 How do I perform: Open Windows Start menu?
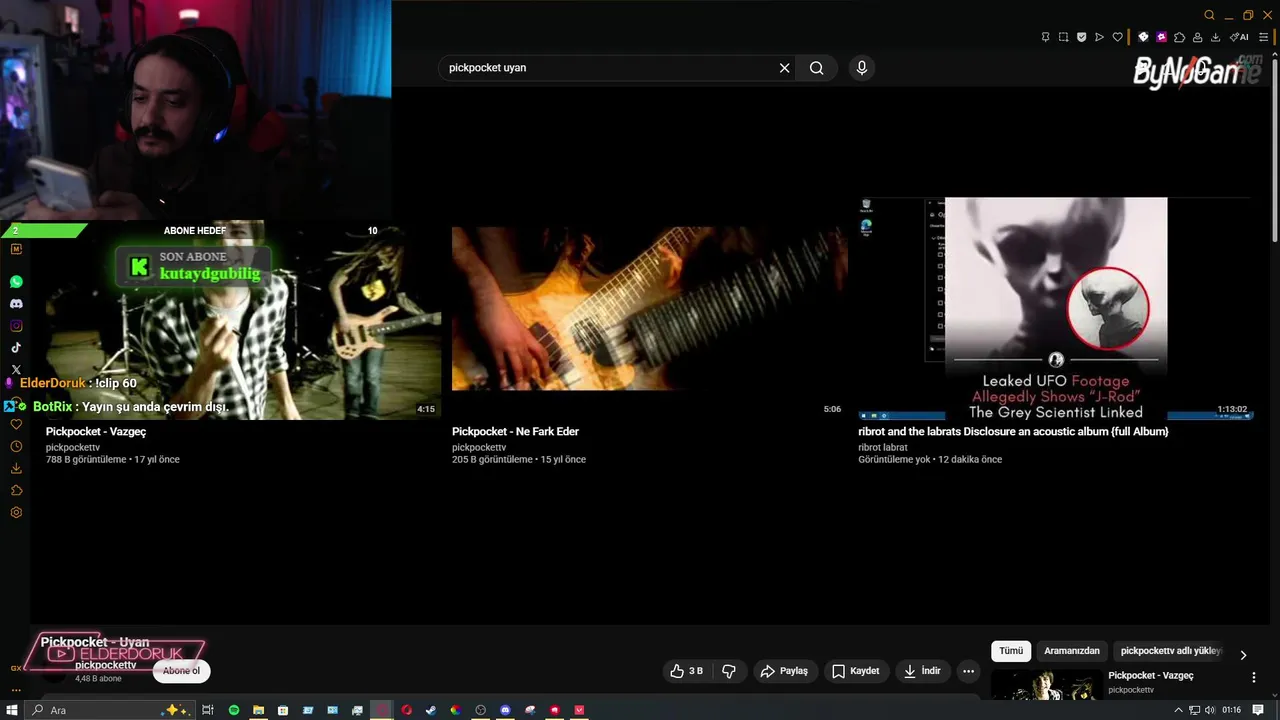pos(12,710)
